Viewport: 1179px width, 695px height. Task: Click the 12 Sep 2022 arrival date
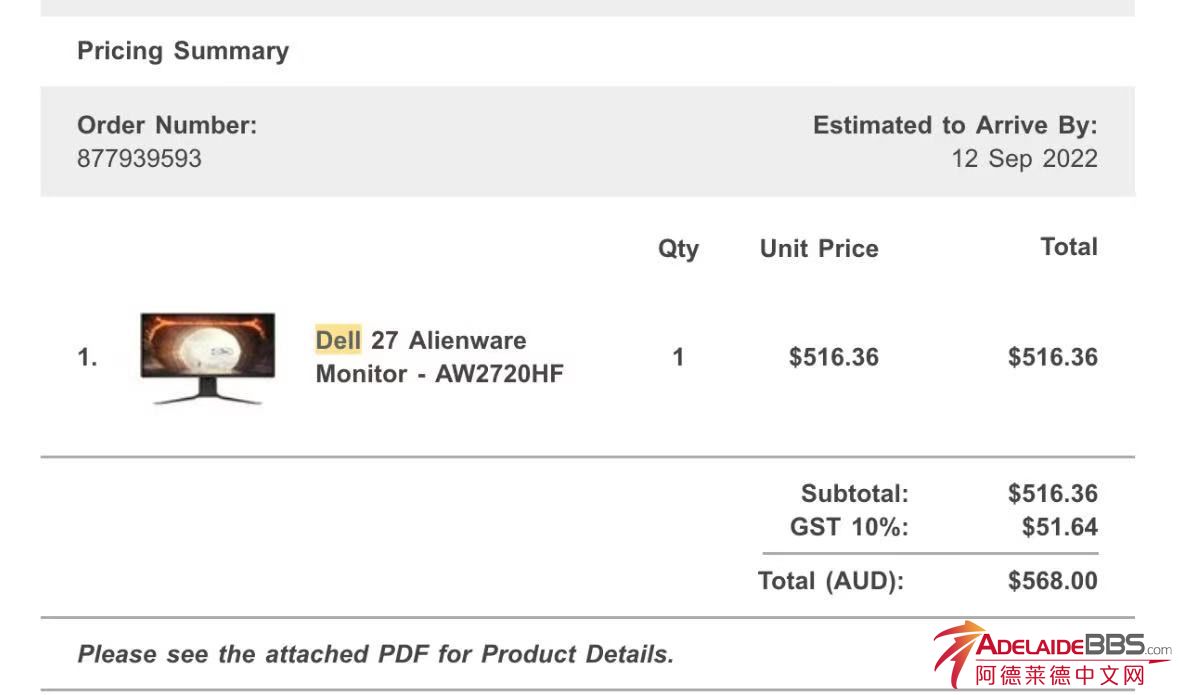click(x=1024, y=158)
